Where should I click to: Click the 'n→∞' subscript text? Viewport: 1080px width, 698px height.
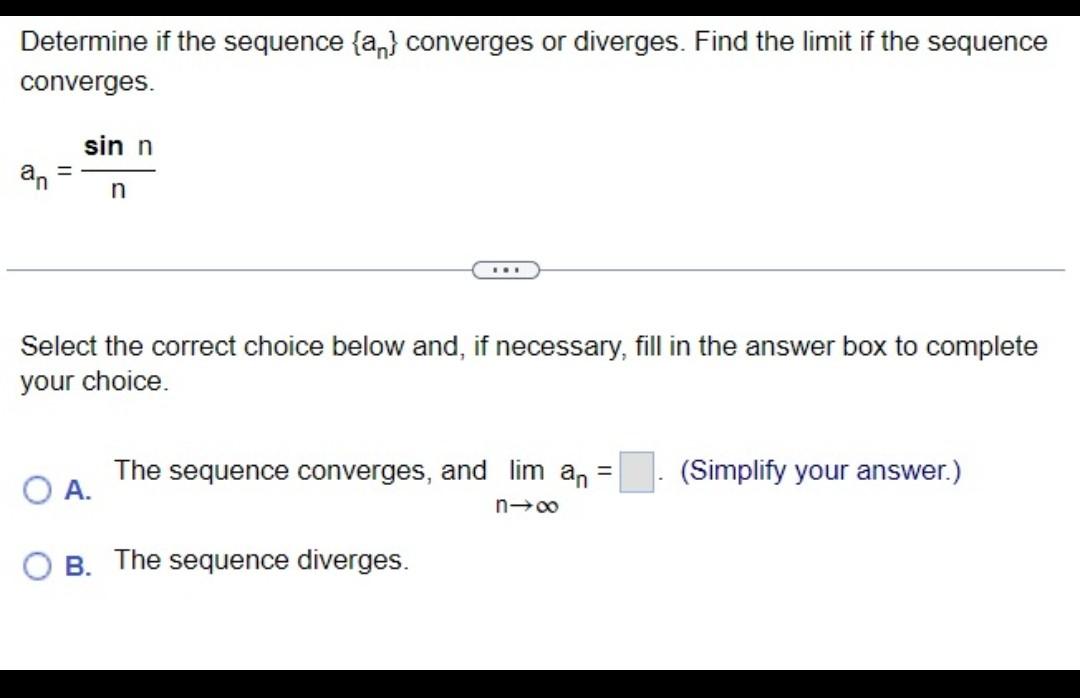pyautogui.click(x=528, y=506)
